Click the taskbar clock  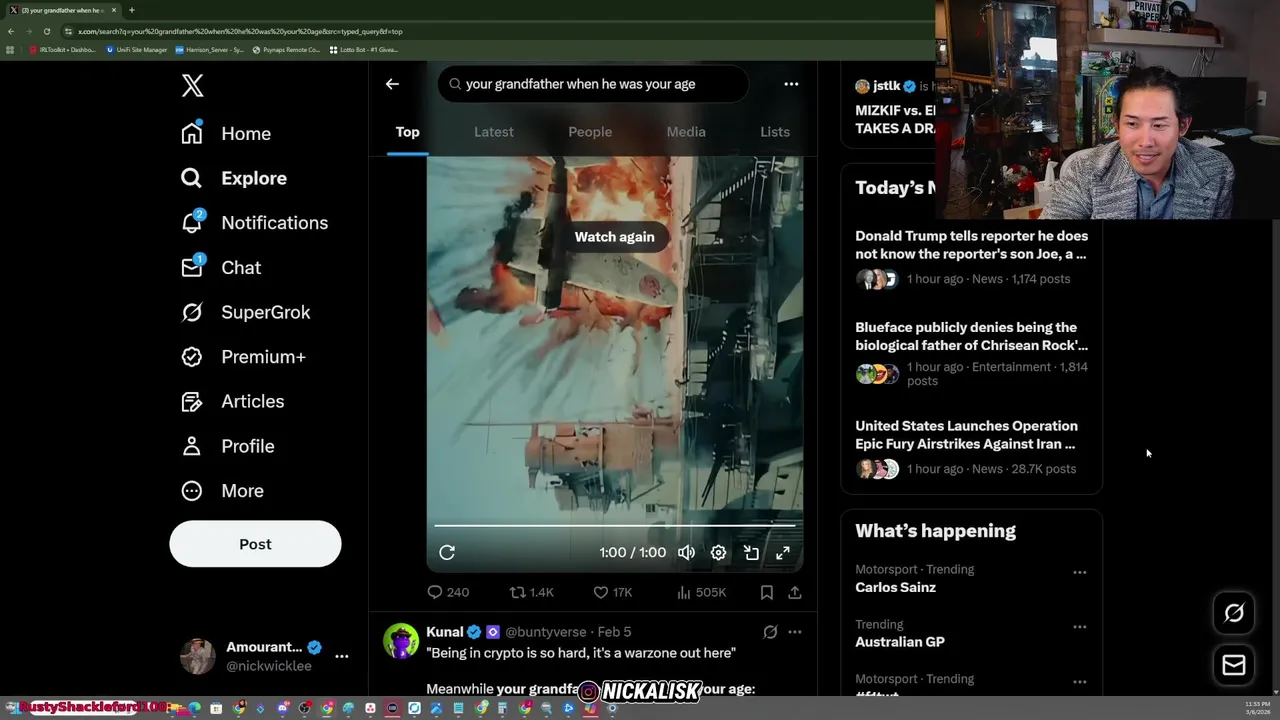coord(1257,708)
